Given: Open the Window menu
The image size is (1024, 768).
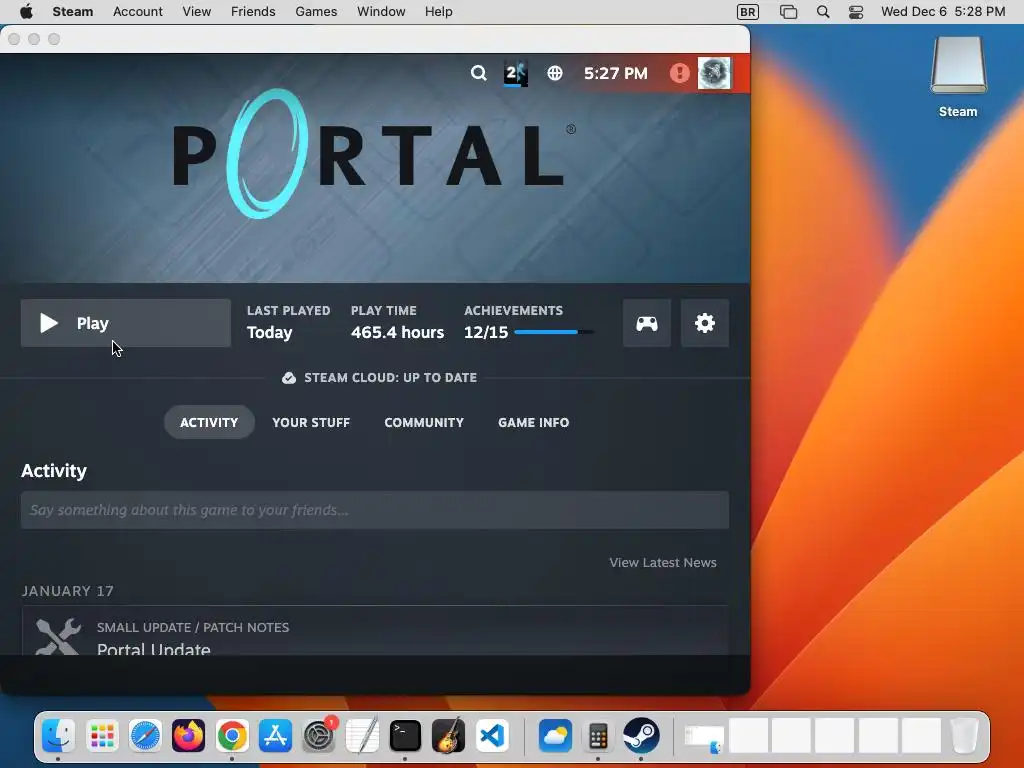Looking at the screenshot, I should (381, 12).
